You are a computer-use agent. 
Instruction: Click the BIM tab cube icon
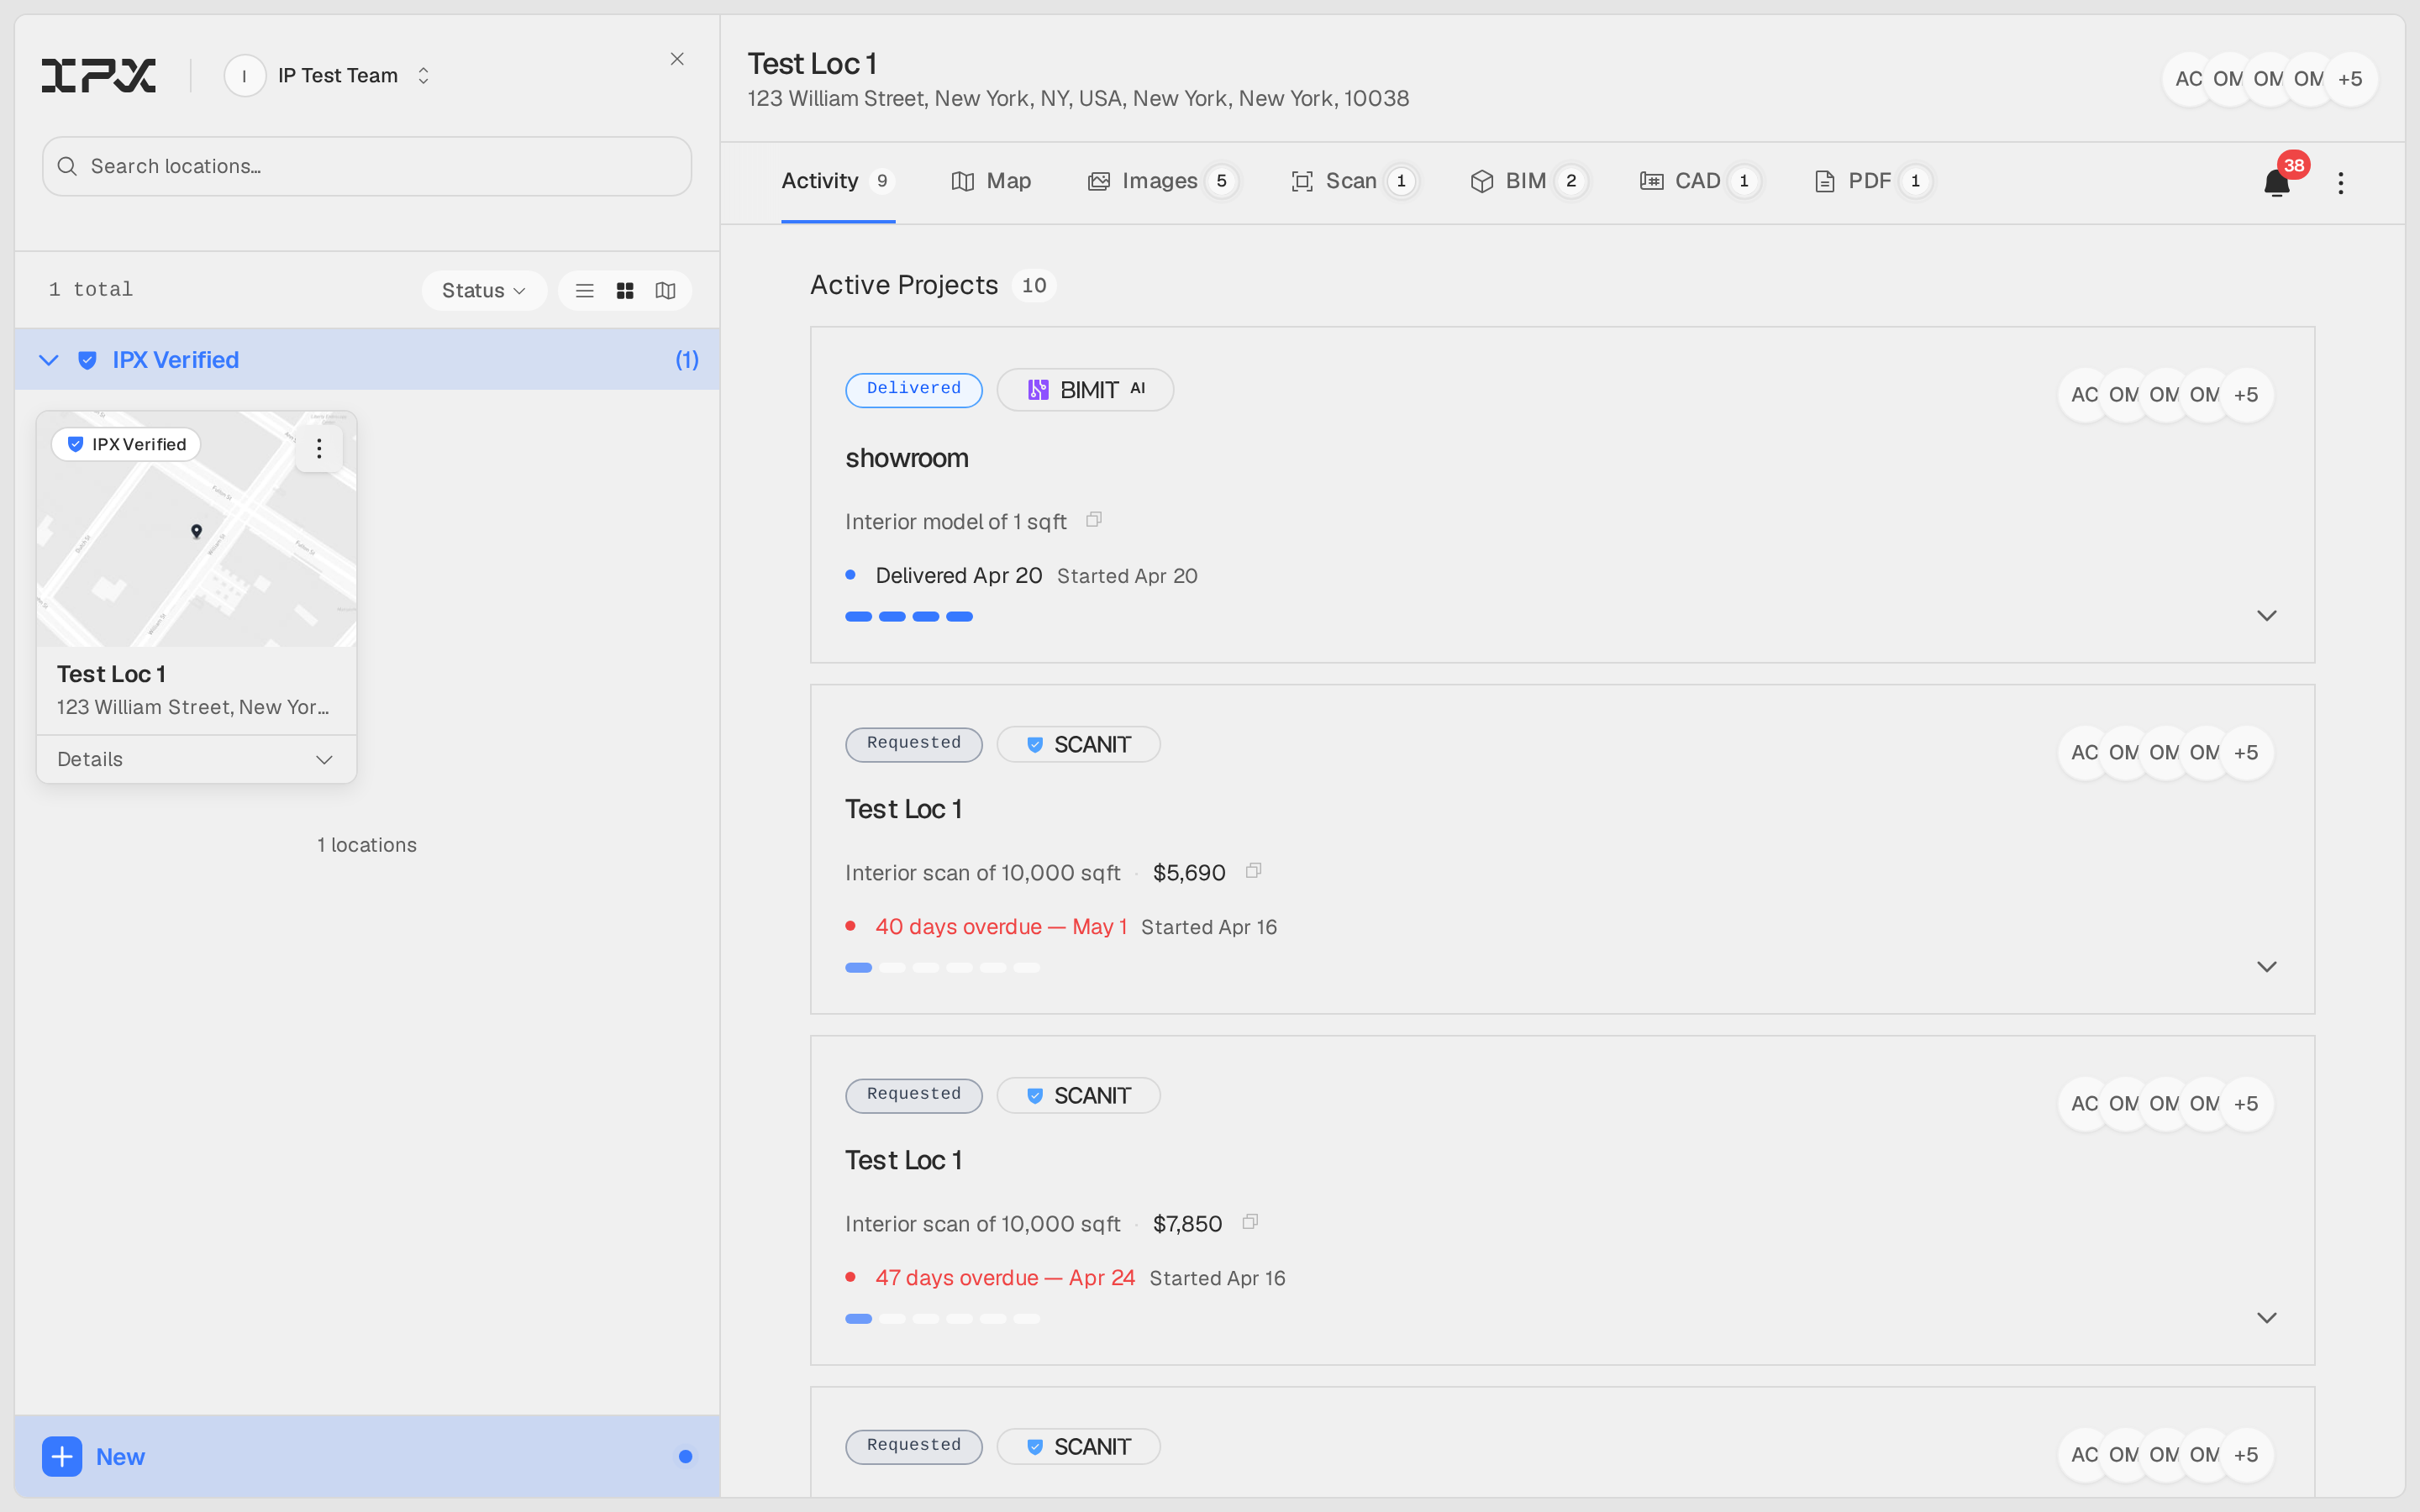[1482, 181]
